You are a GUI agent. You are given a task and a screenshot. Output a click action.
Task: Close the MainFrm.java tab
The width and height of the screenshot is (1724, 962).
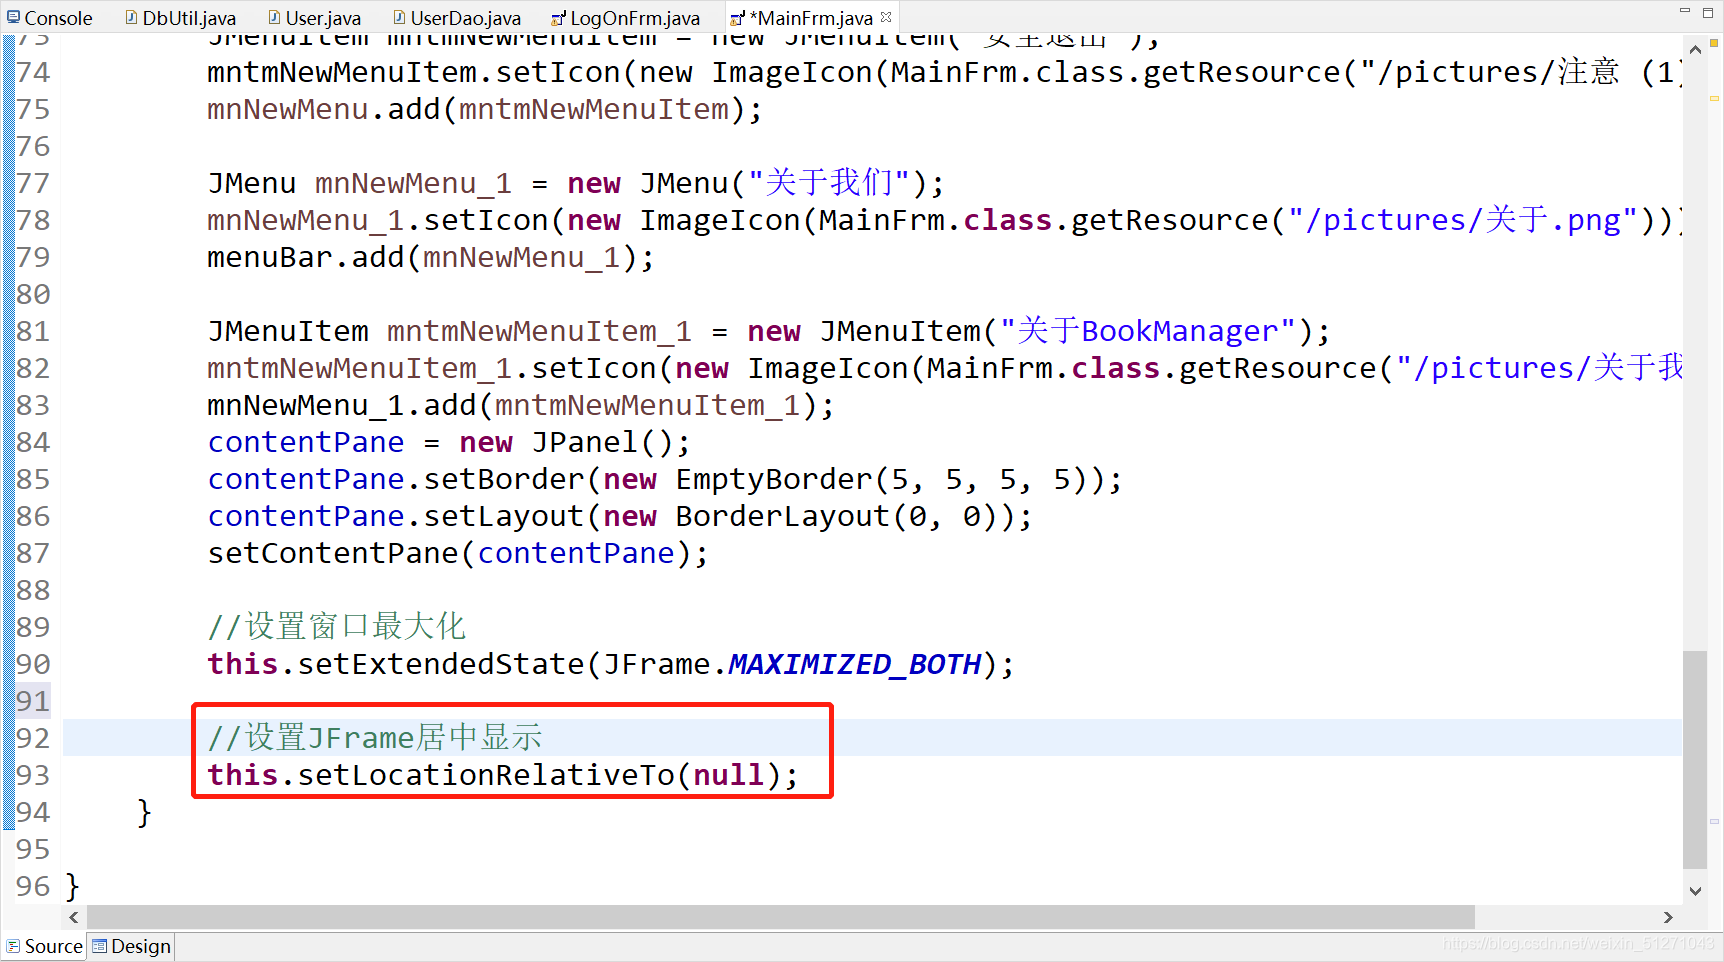[x=885, y=16]
